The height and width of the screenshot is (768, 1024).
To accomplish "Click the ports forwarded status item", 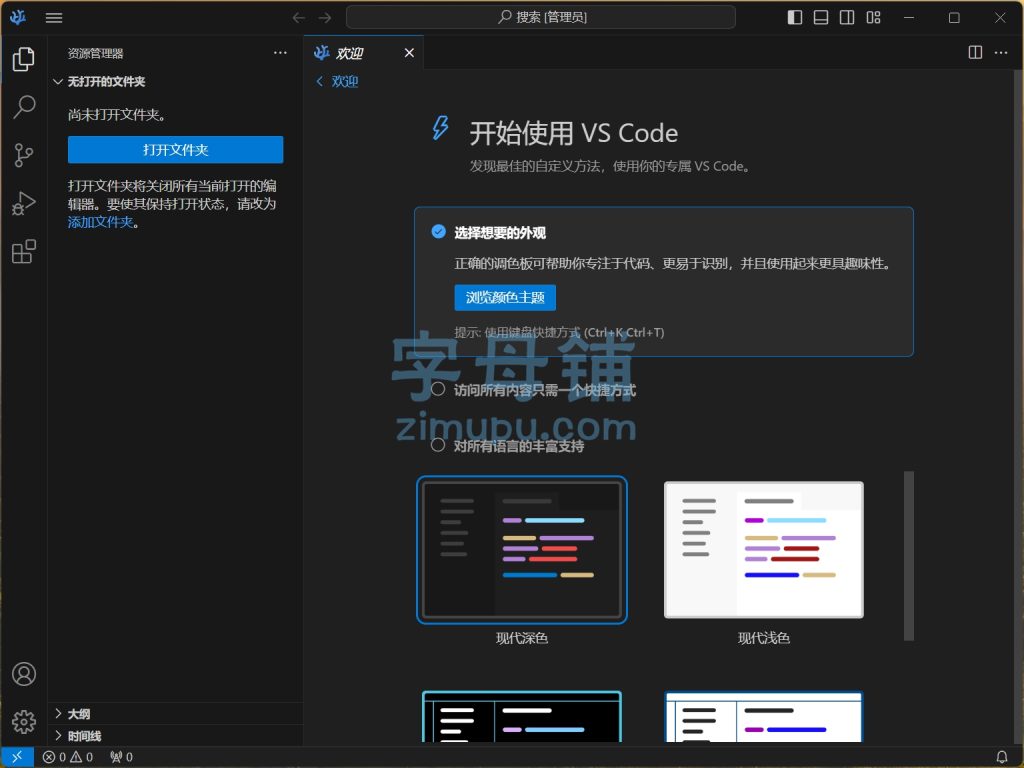I will tap(121, 757).
